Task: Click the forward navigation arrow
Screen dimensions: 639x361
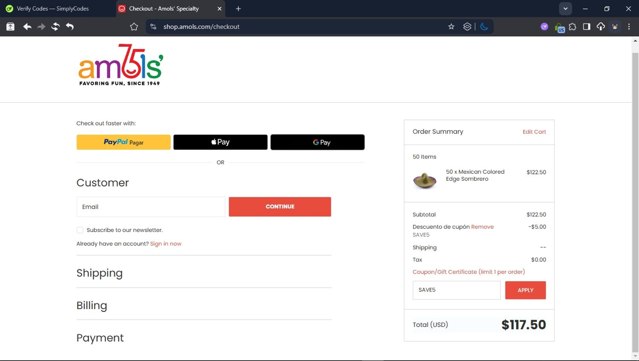Action: pyautogui.click(x=41, y=26)
